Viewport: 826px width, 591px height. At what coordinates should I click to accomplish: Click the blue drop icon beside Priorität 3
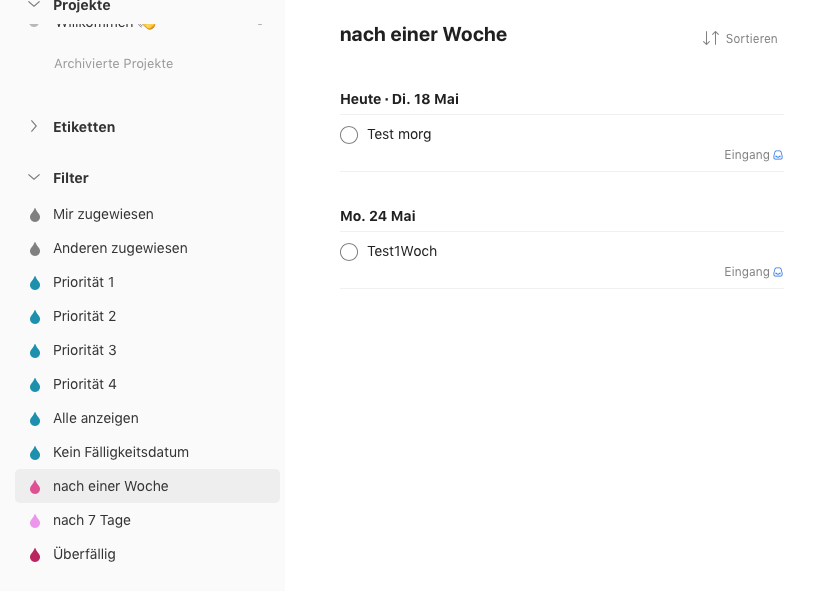[35, 351]
